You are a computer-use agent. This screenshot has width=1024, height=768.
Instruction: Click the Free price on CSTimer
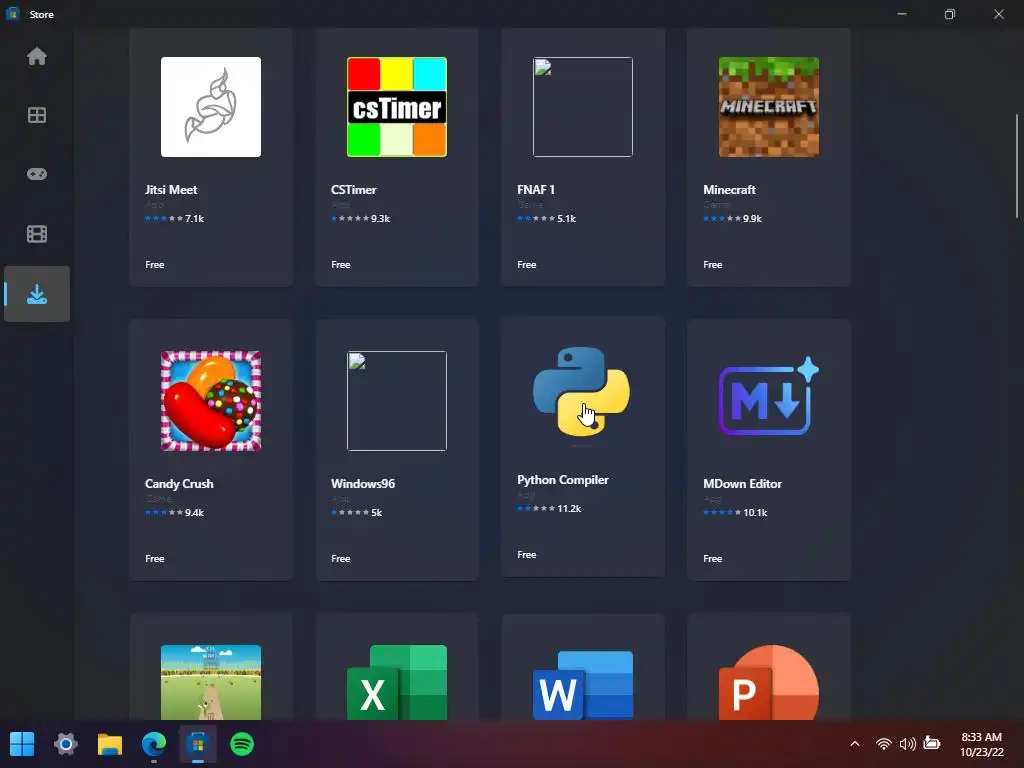[x=341, y=264]
